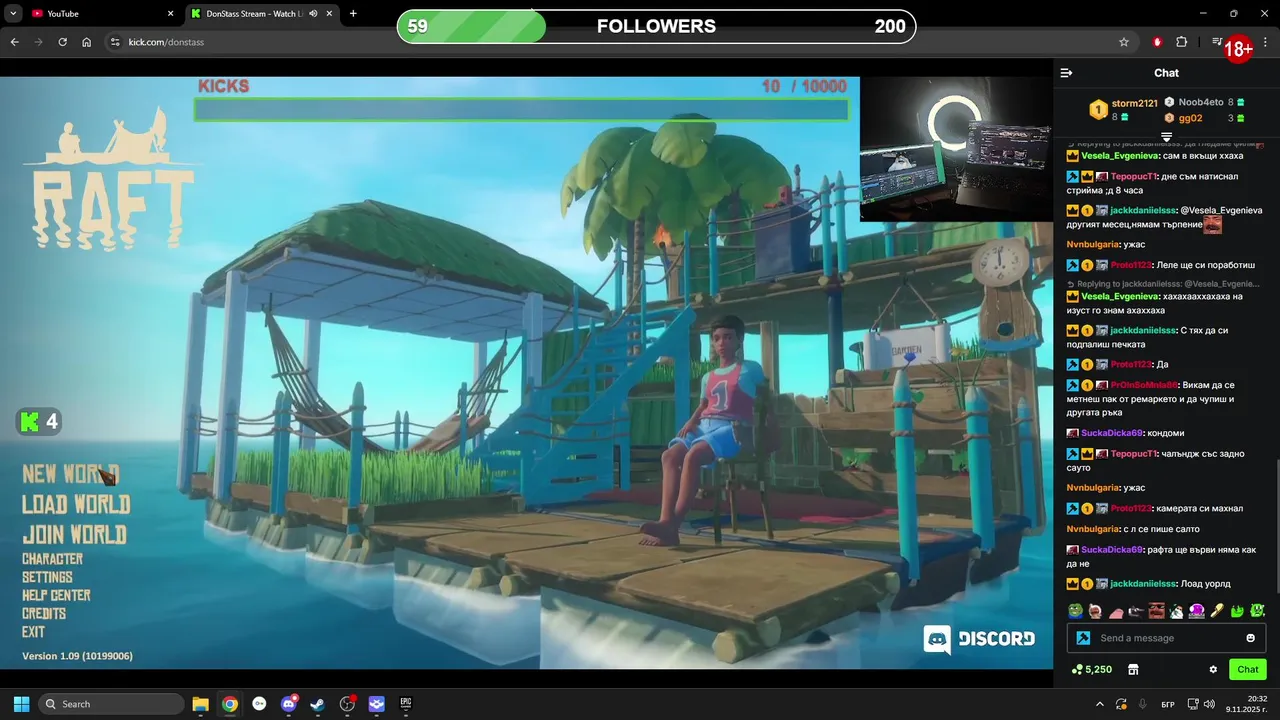Click the FOLLOWERS goal progress bar
The width and height of the screenshot is (1280, 720).
tap(656, 26)
